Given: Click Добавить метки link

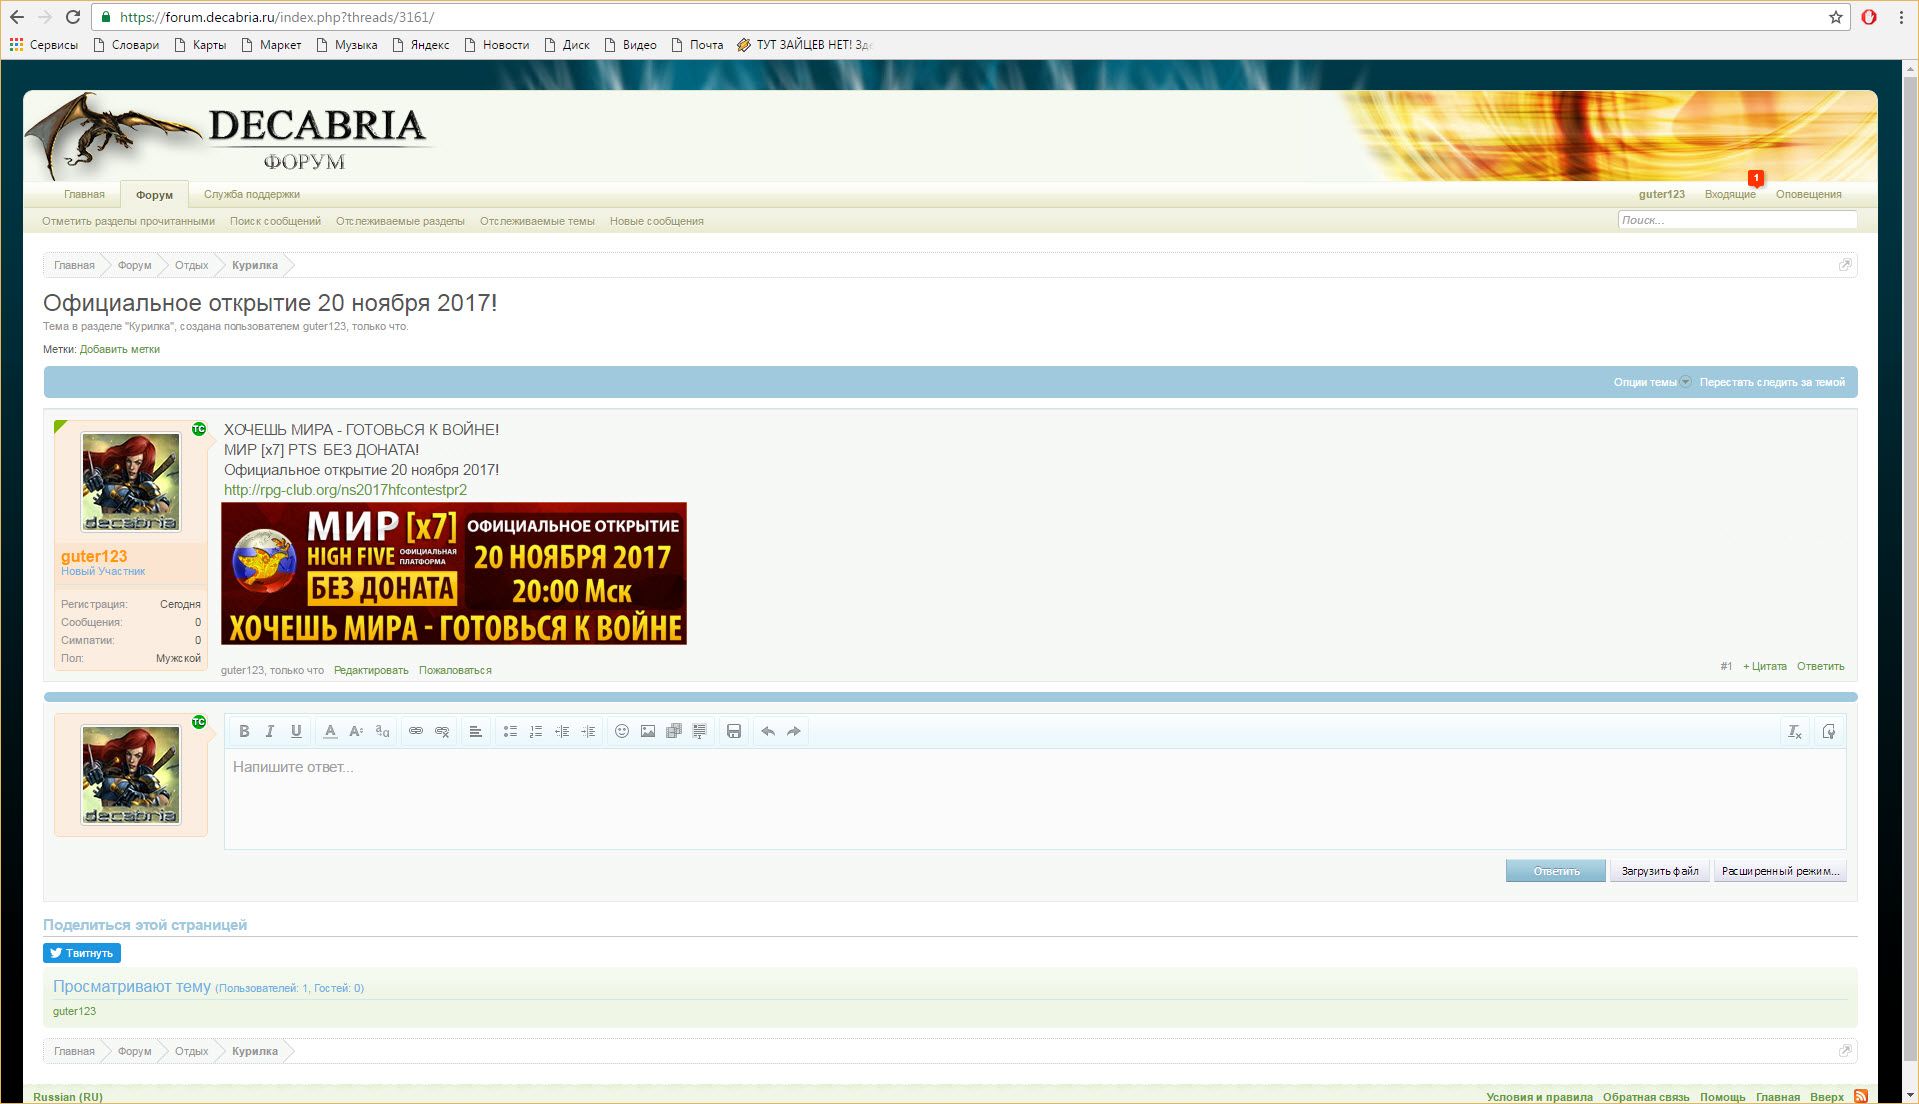Looking at the screenshot, I should pyautogui.click(x=120, y=349).
